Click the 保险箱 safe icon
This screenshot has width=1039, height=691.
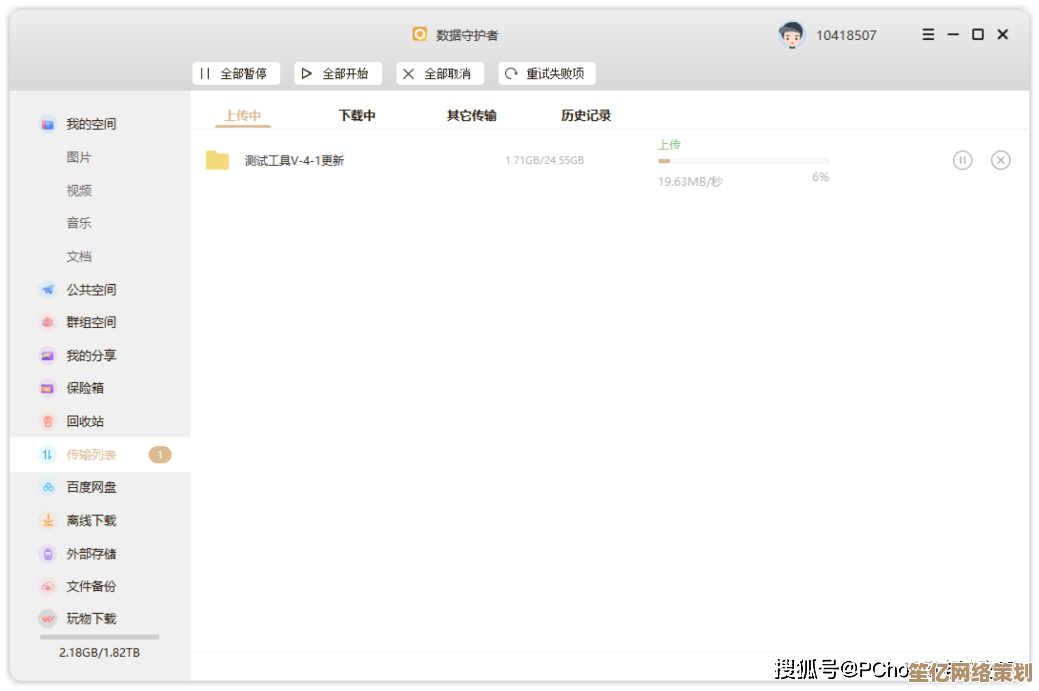click(47, 388)
